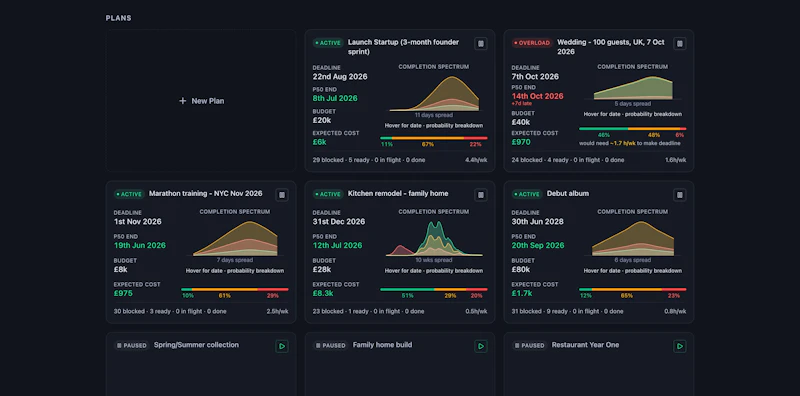Open the Wedding - 100 guests plan title
This screenshot has height=396, width=800.
(x=611, y=47)
